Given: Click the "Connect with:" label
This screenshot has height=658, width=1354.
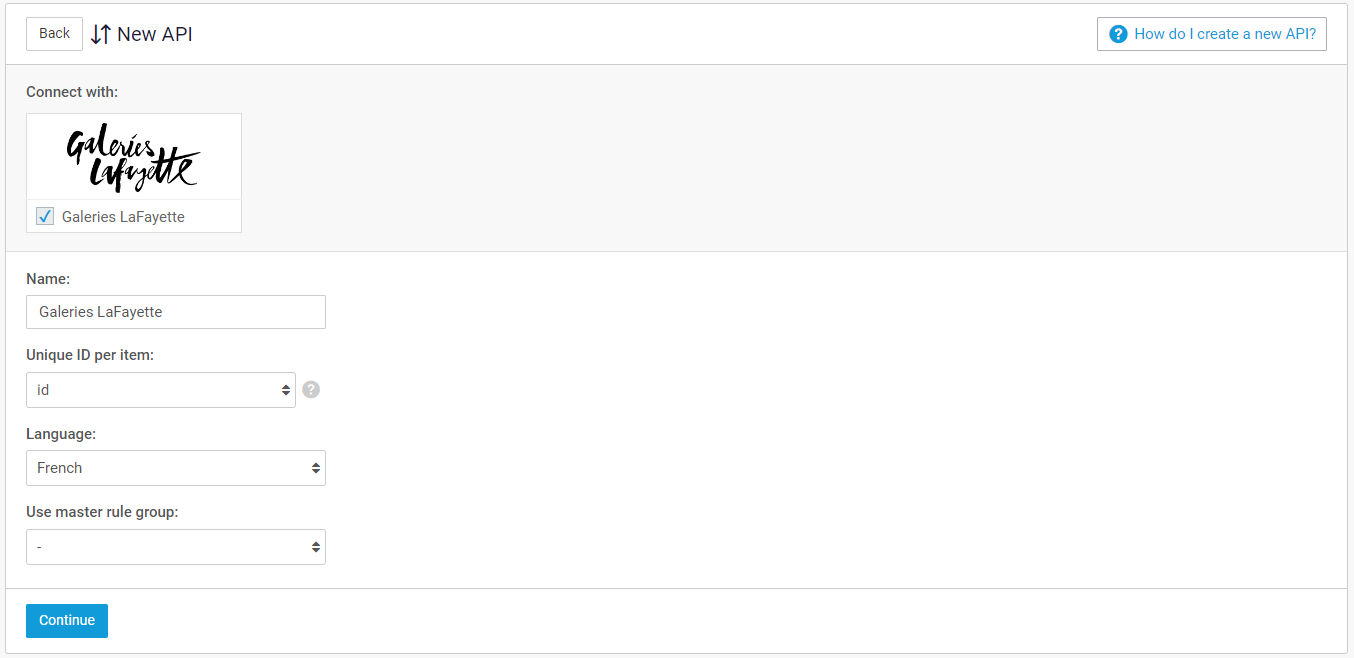Looking at the screenshot, I should (x=72, y=92).
